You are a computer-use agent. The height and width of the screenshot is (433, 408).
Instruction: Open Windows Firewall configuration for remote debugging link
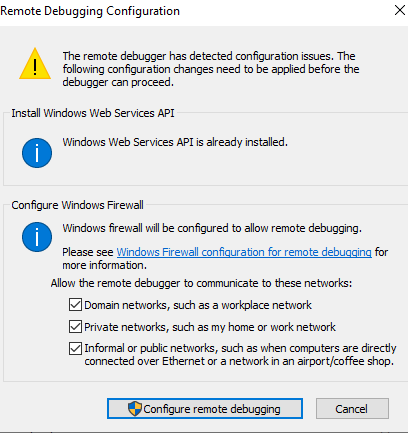[244, 252]
